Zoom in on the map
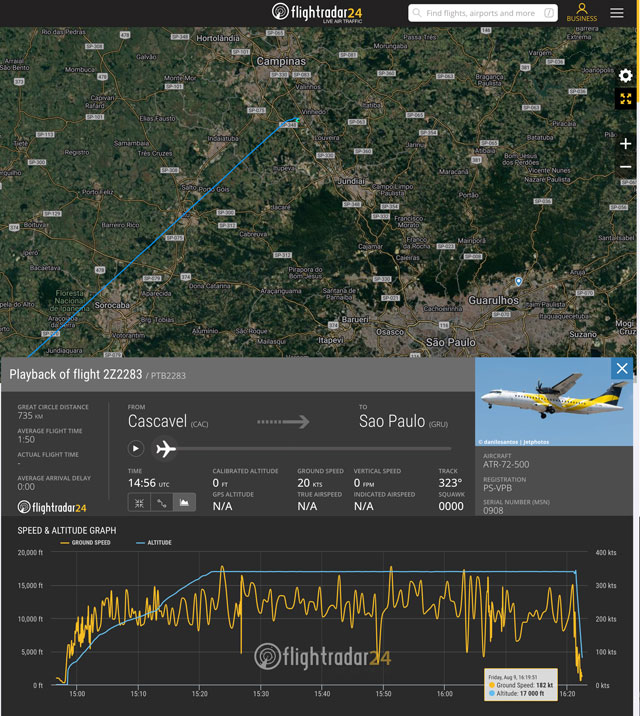This screenshot has height=716, width=640. [625, 144]
